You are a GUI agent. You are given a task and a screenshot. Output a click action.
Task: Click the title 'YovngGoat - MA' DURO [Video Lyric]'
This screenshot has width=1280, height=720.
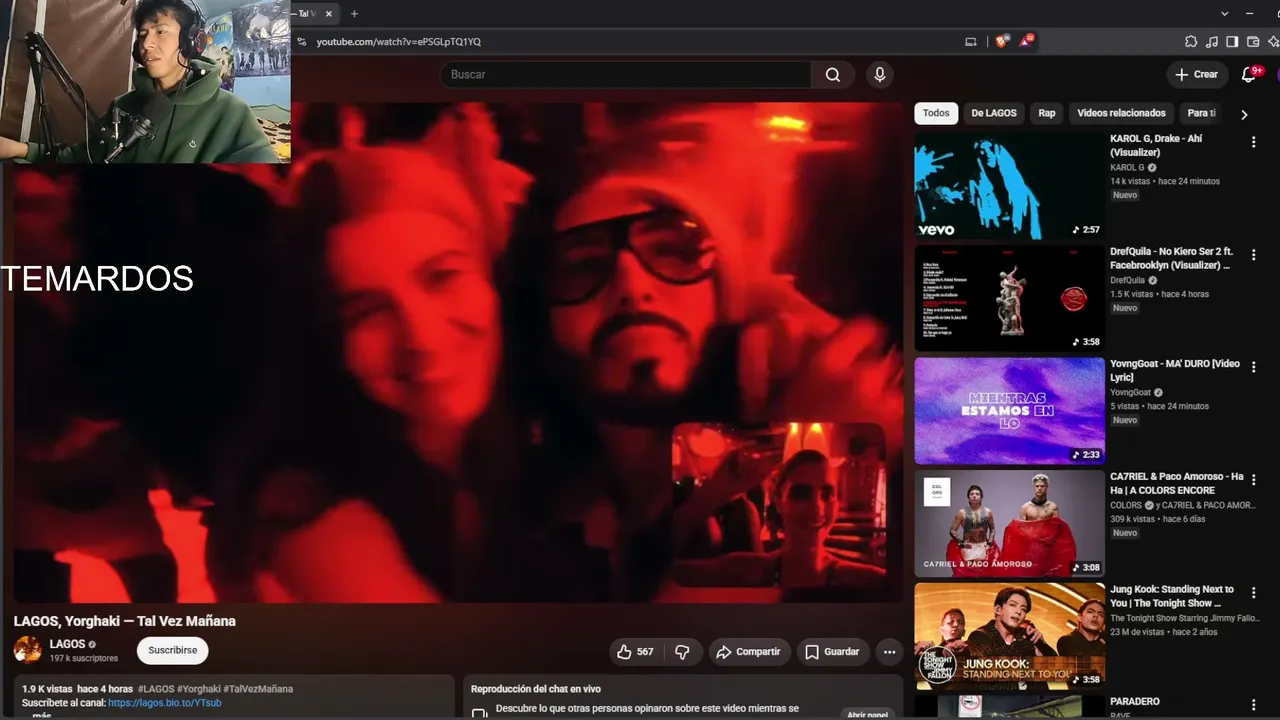1175,370
